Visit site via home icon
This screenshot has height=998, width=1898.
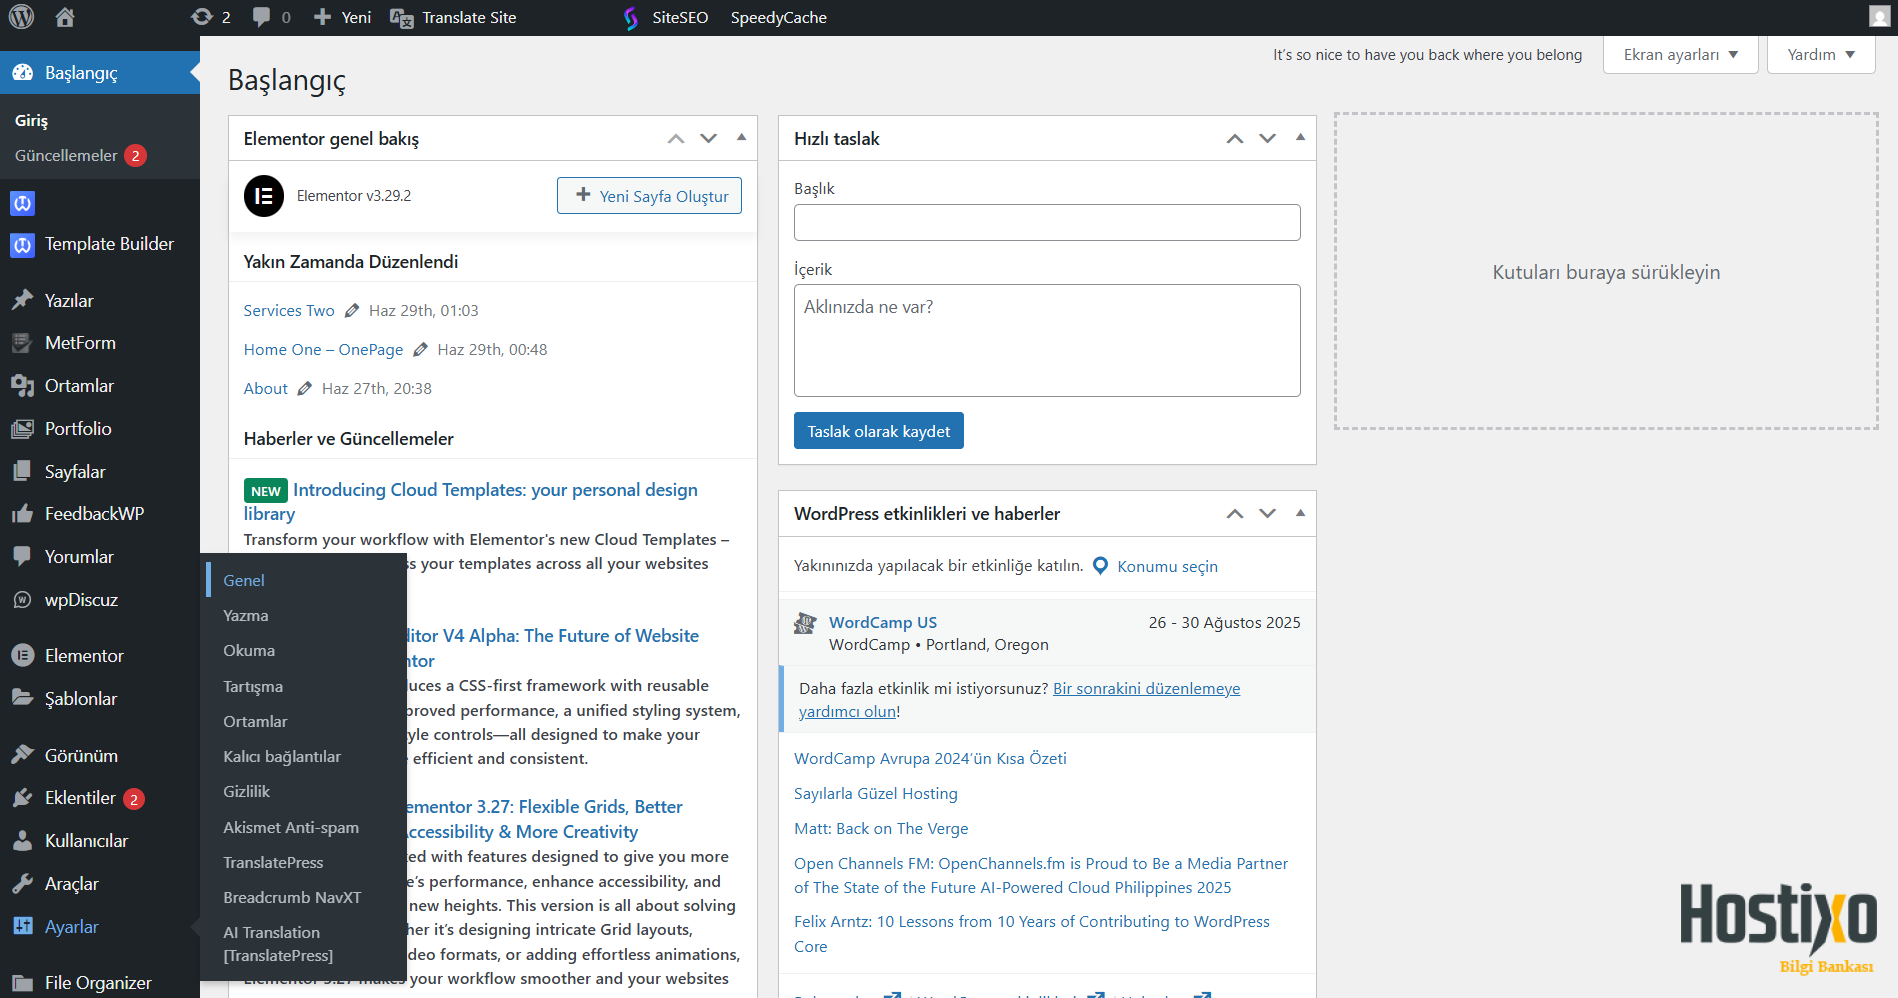(65, 17)
